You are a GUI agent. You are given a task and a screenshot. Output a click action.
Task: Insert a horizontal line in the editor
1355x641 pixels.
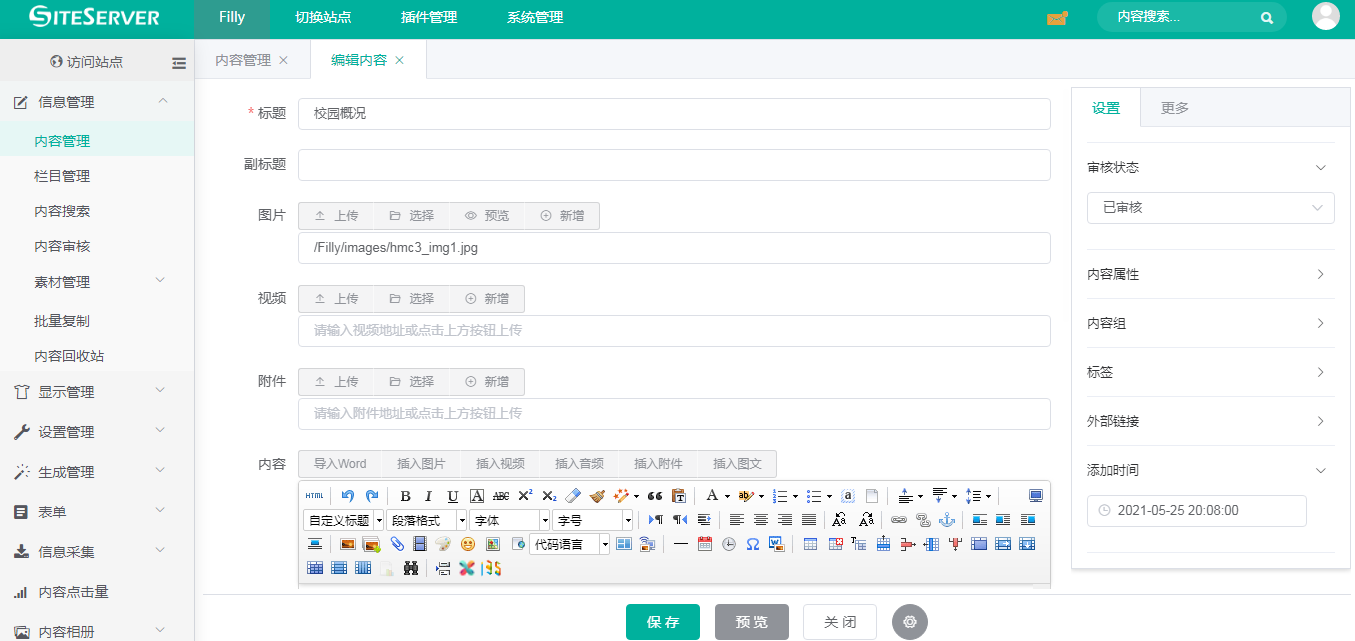[x=680, y=544]
